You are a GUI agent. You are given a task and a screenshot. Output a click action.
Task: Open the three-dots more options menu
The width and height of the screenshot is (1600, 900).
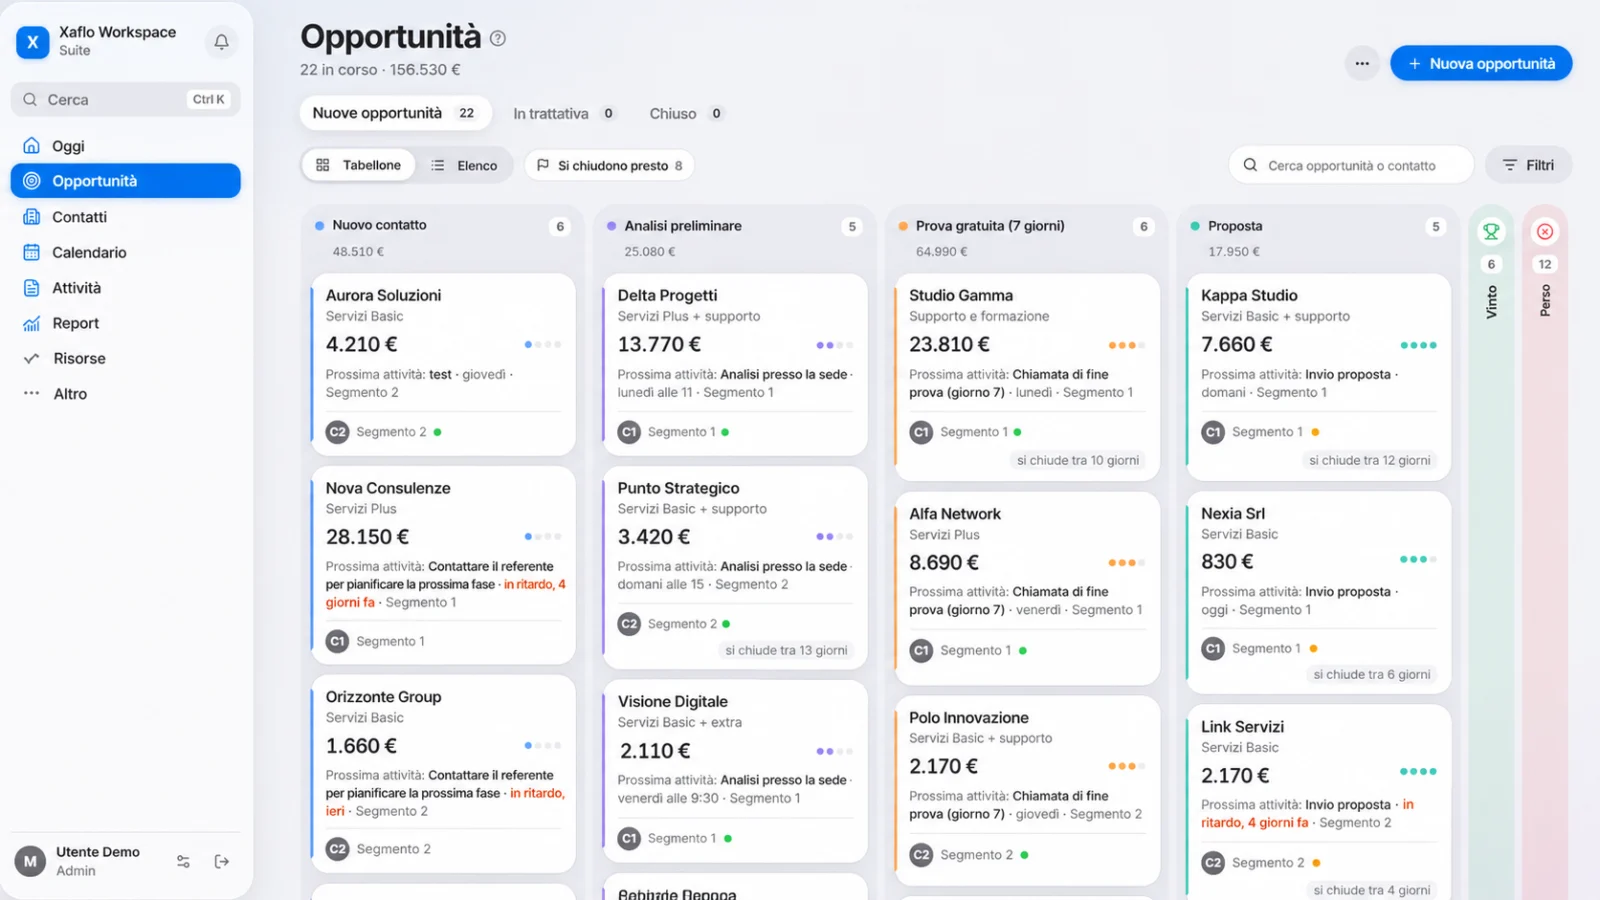[x=1361, y=63]
